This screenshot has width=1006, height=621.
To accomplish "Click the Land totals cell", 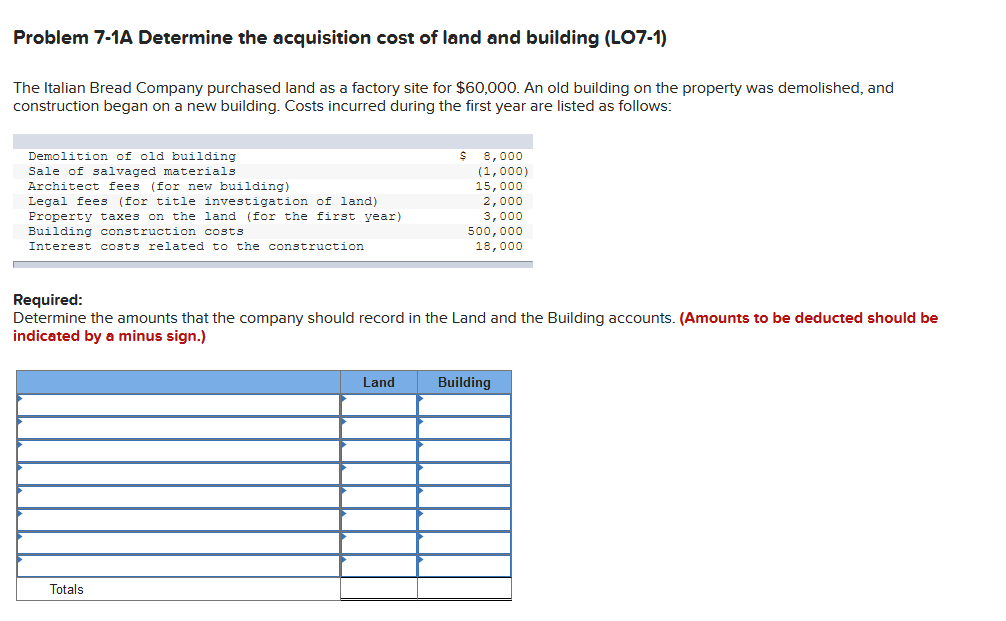I will pyautogui.click(x=380, y=589).
